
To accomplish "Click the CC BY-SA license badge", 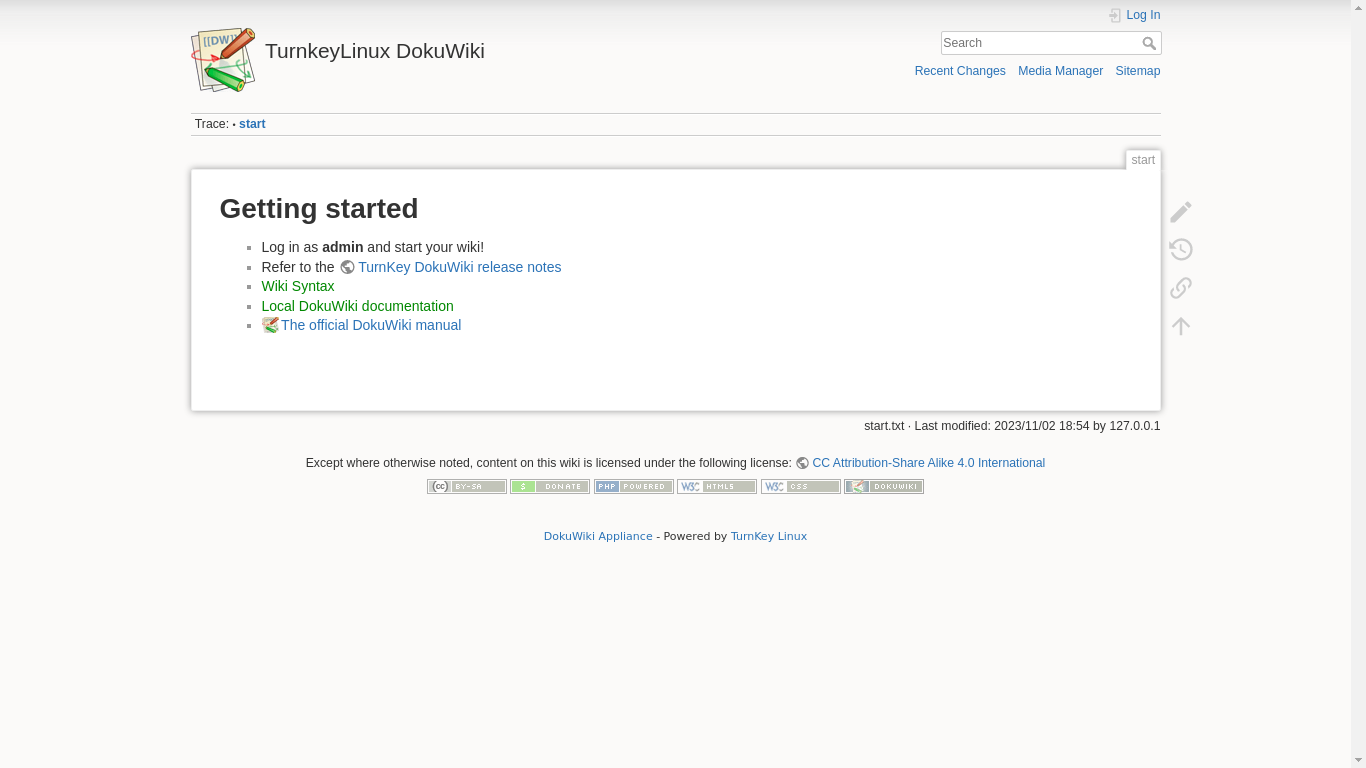I will [466, 487].
